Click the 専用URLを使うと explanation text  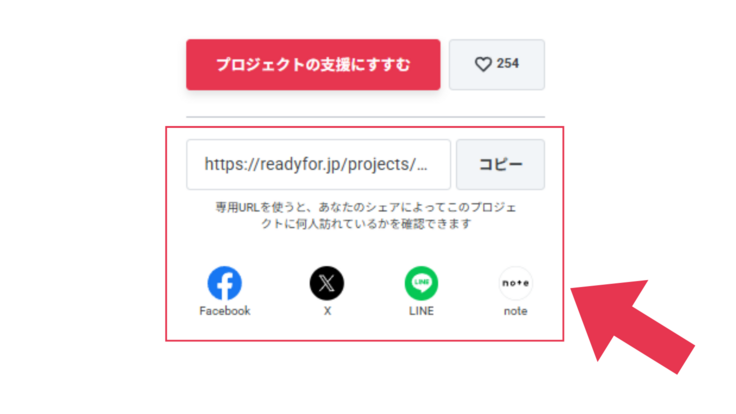(366, 207)
